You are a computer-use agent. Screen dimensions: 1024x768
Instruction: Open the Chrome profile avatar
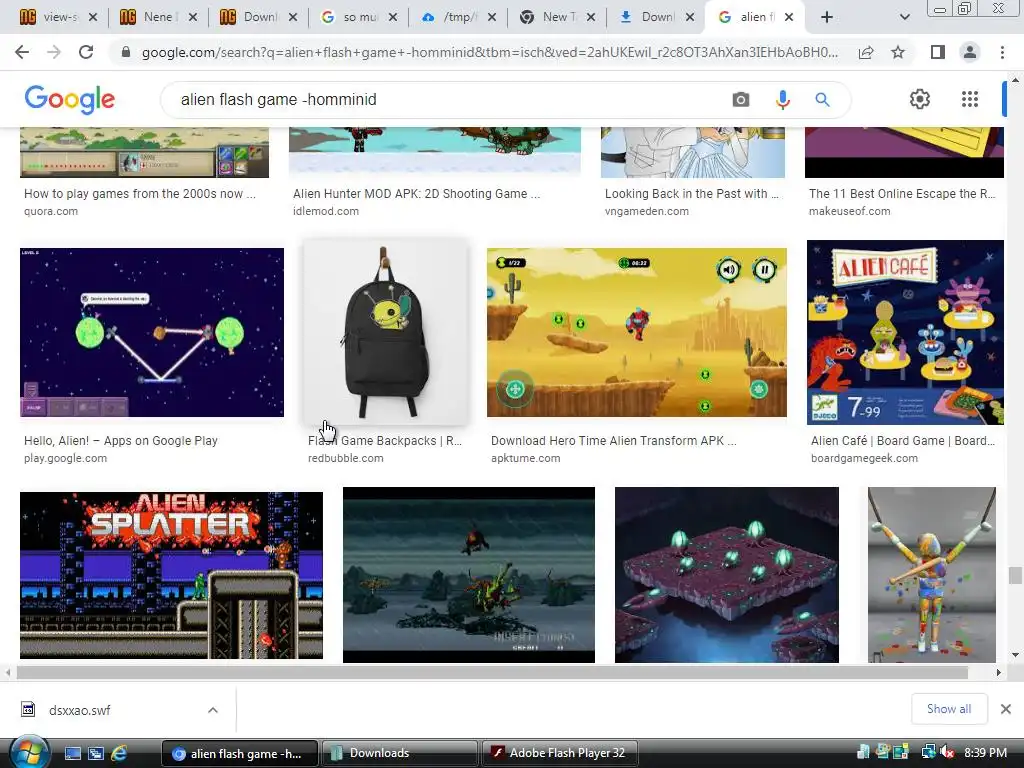click(x=970, y=52)
